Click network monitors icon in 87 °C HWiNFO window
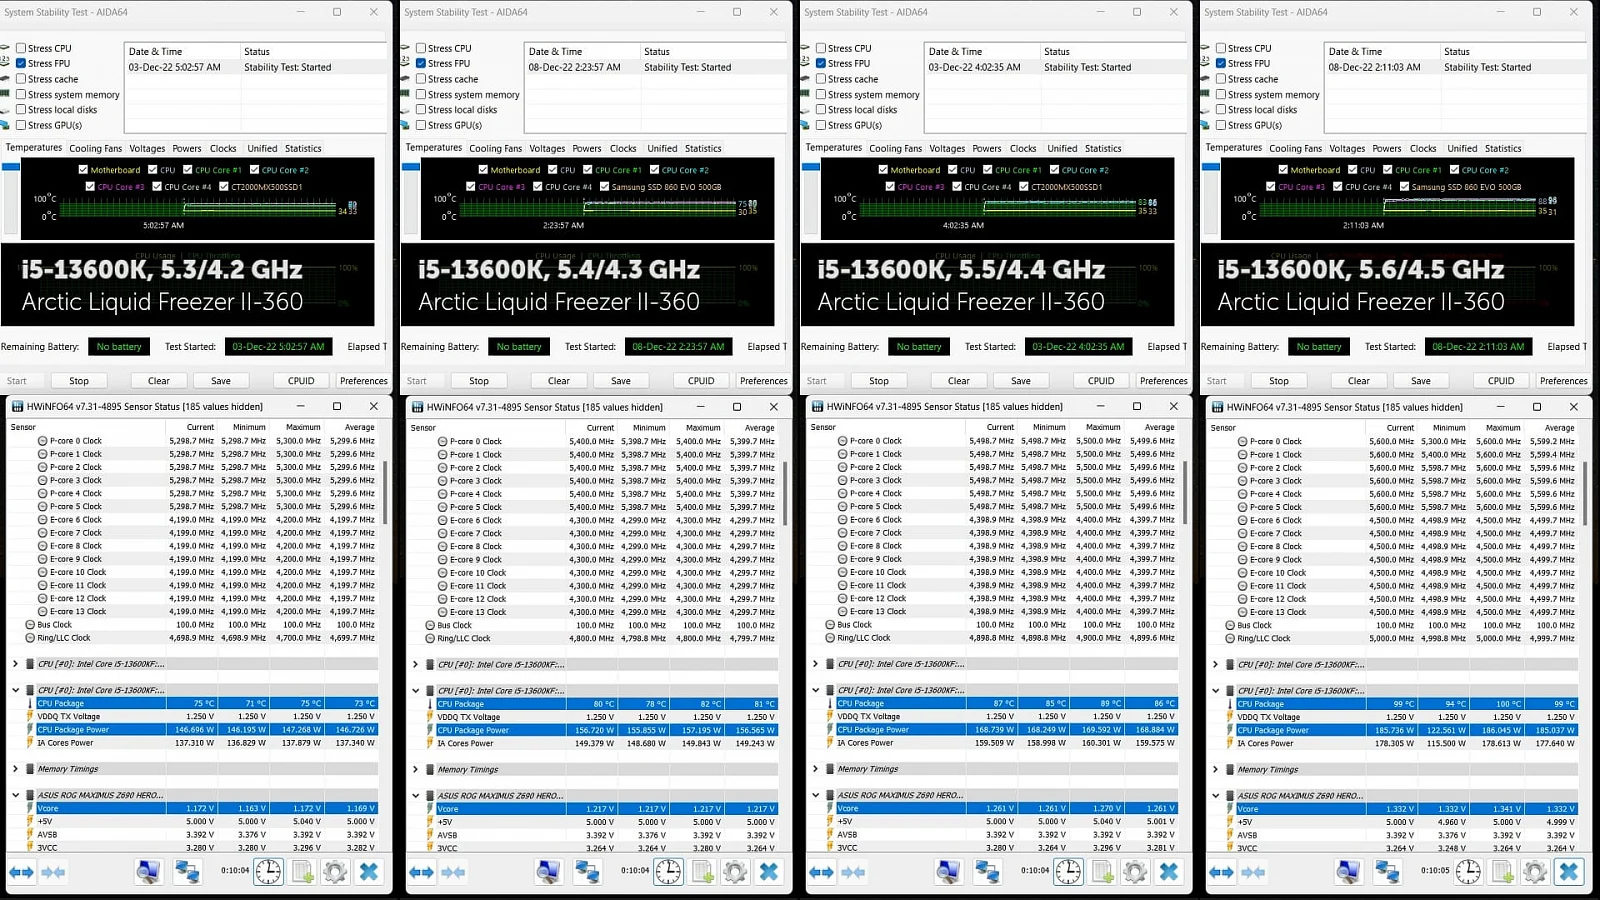 pos(987,872)
